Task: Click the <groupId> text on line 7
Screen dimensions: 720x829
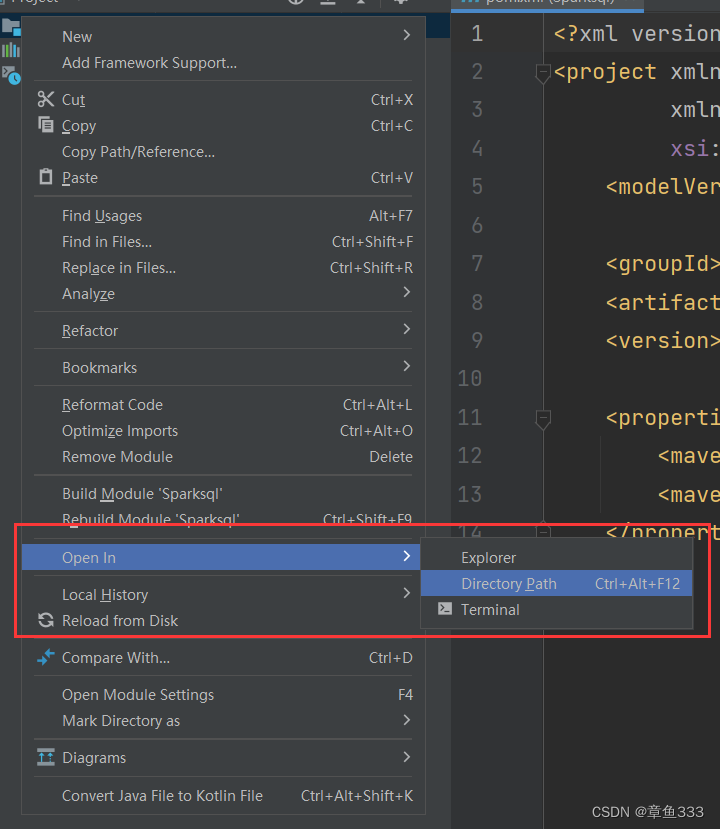Action: pyautogui.click(x=662, y=263)
